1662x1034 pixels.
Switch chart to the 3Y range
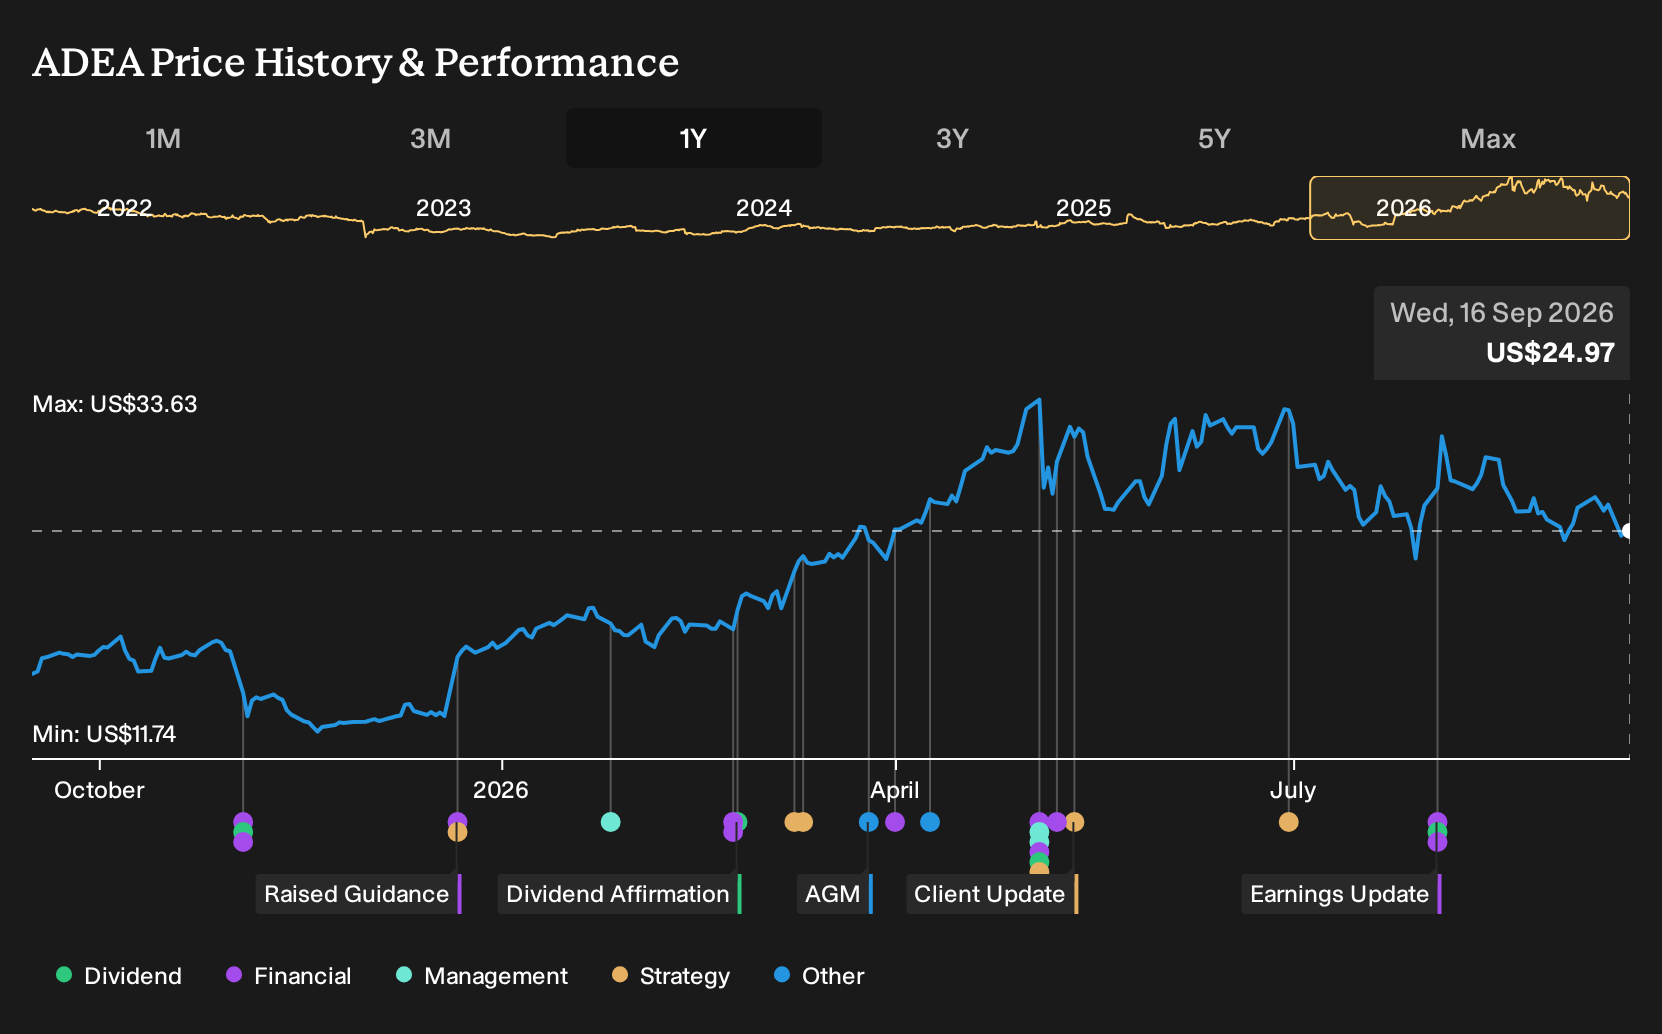[952, 138]
